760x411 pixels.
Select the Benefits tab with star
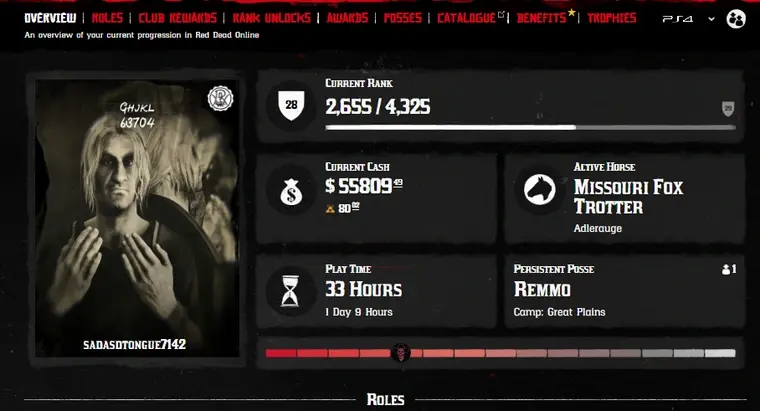click(545, 17)
